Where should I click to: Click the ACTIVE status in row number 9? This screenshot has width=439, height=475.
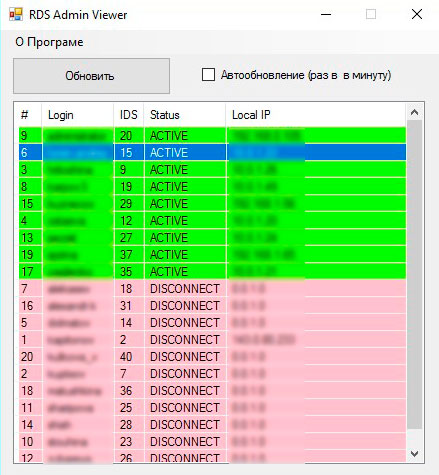click(x=169, y=136)
